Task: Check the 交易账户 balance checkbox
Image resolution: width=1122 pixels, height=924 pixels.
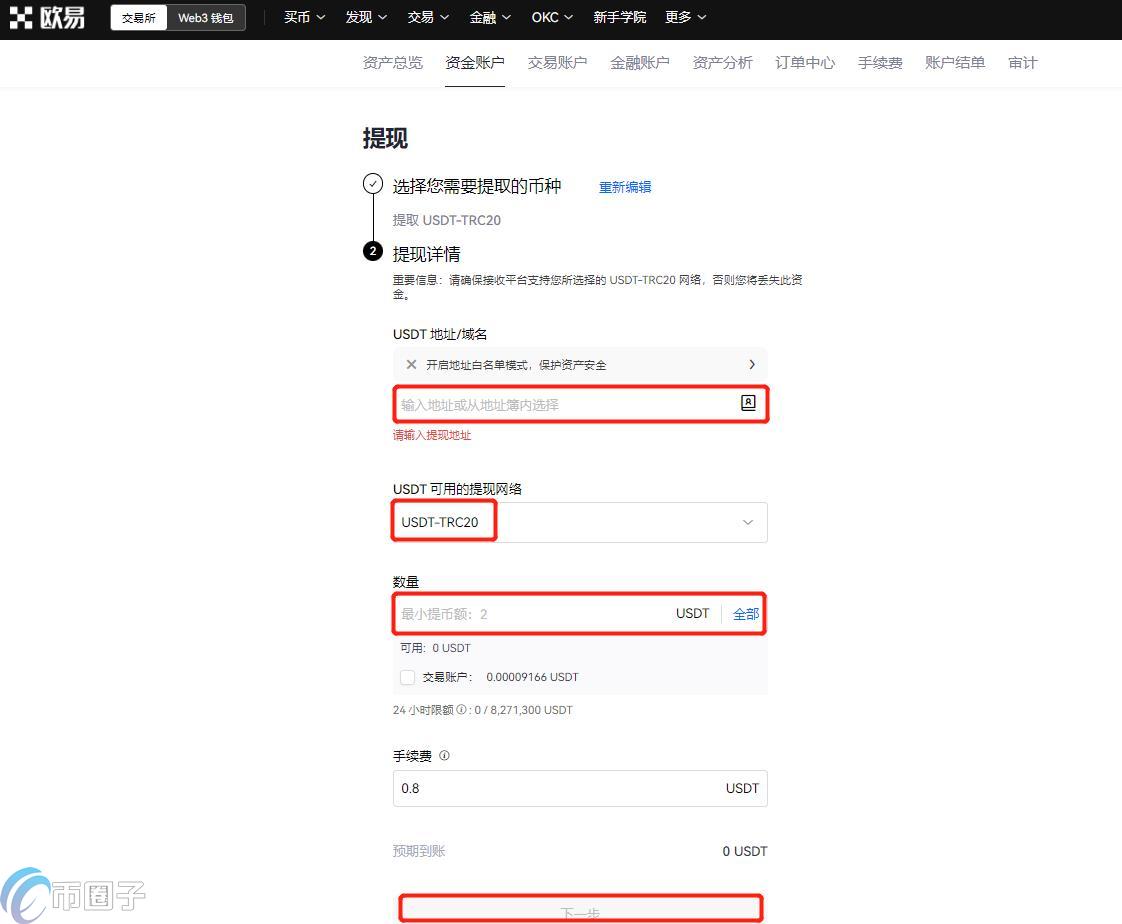Action: click(407, 677)
